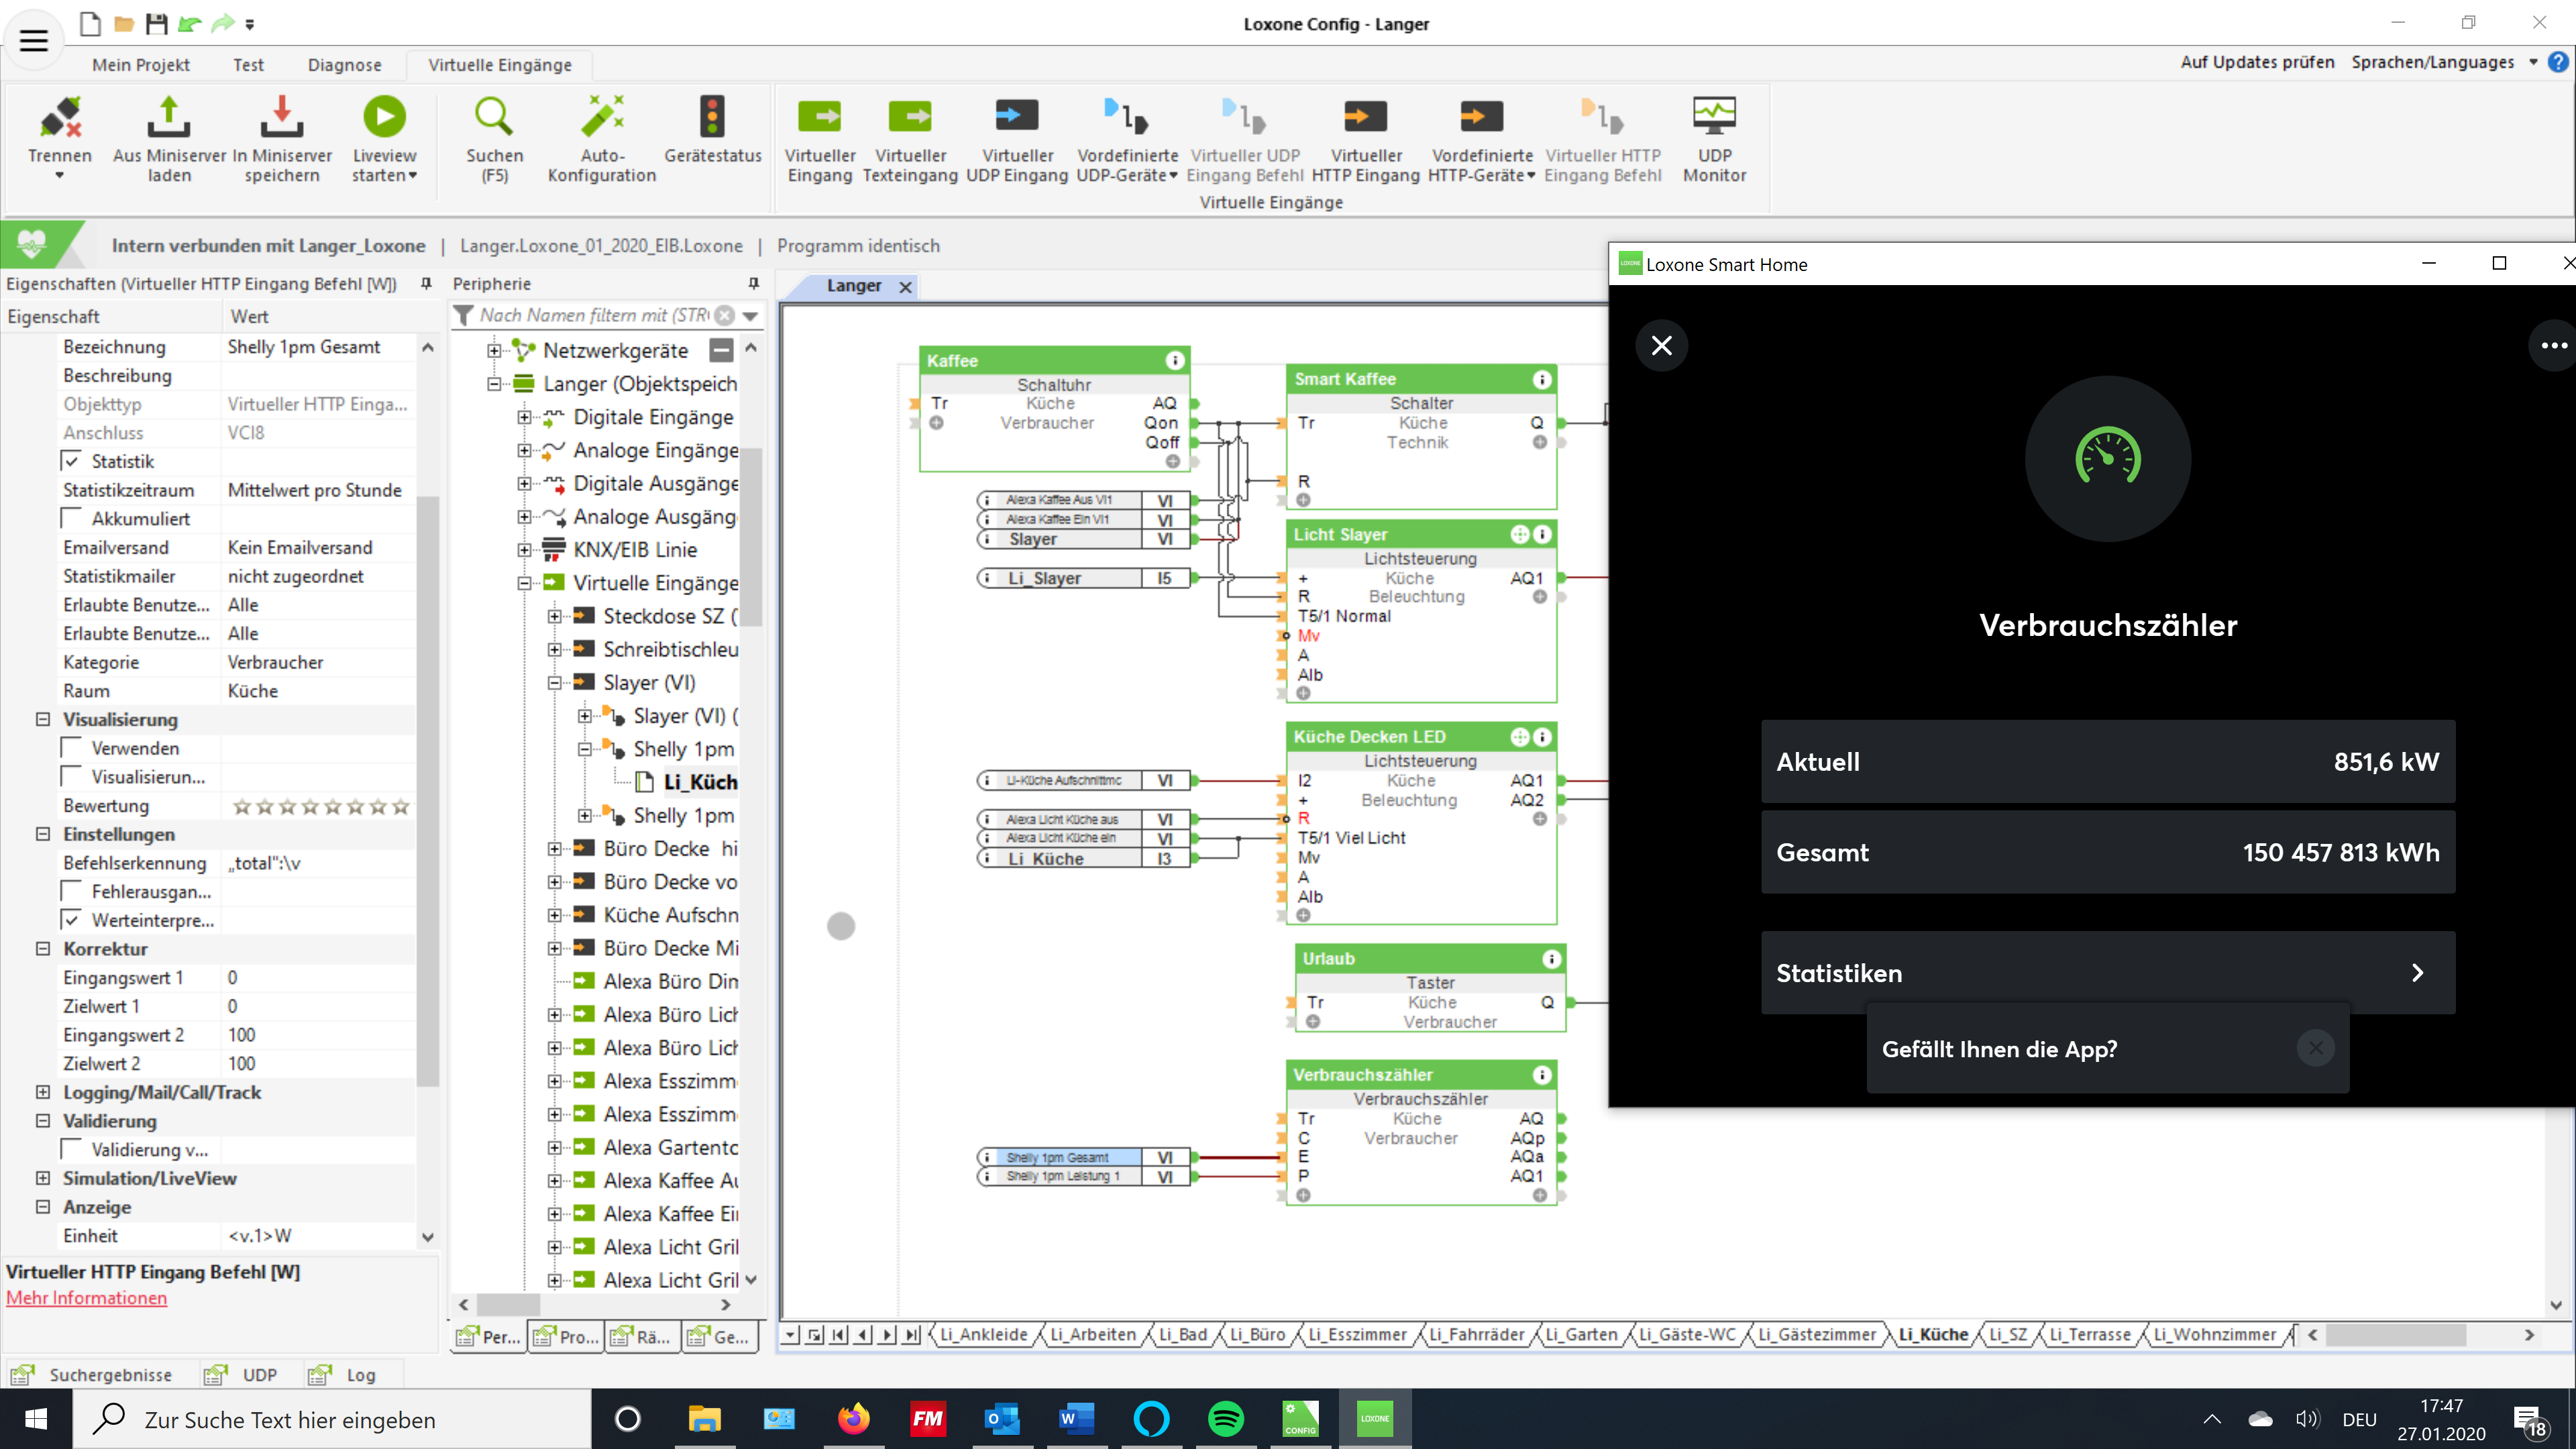Toggle the Verwenden visualization checkbox
Image resolution: width=2576 pixels, height=1449 pixels.
[72, 748]
